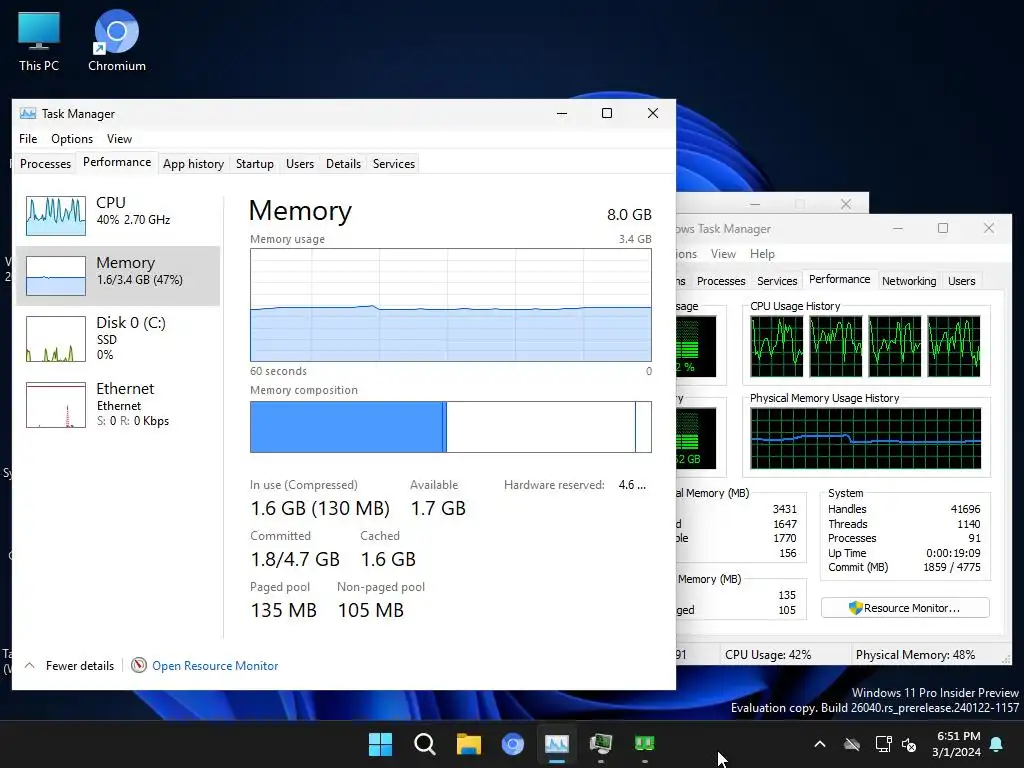The image size is (1024, 768).
Task: Click classic Task Manager taskbar icon
Action: (601, 744)
